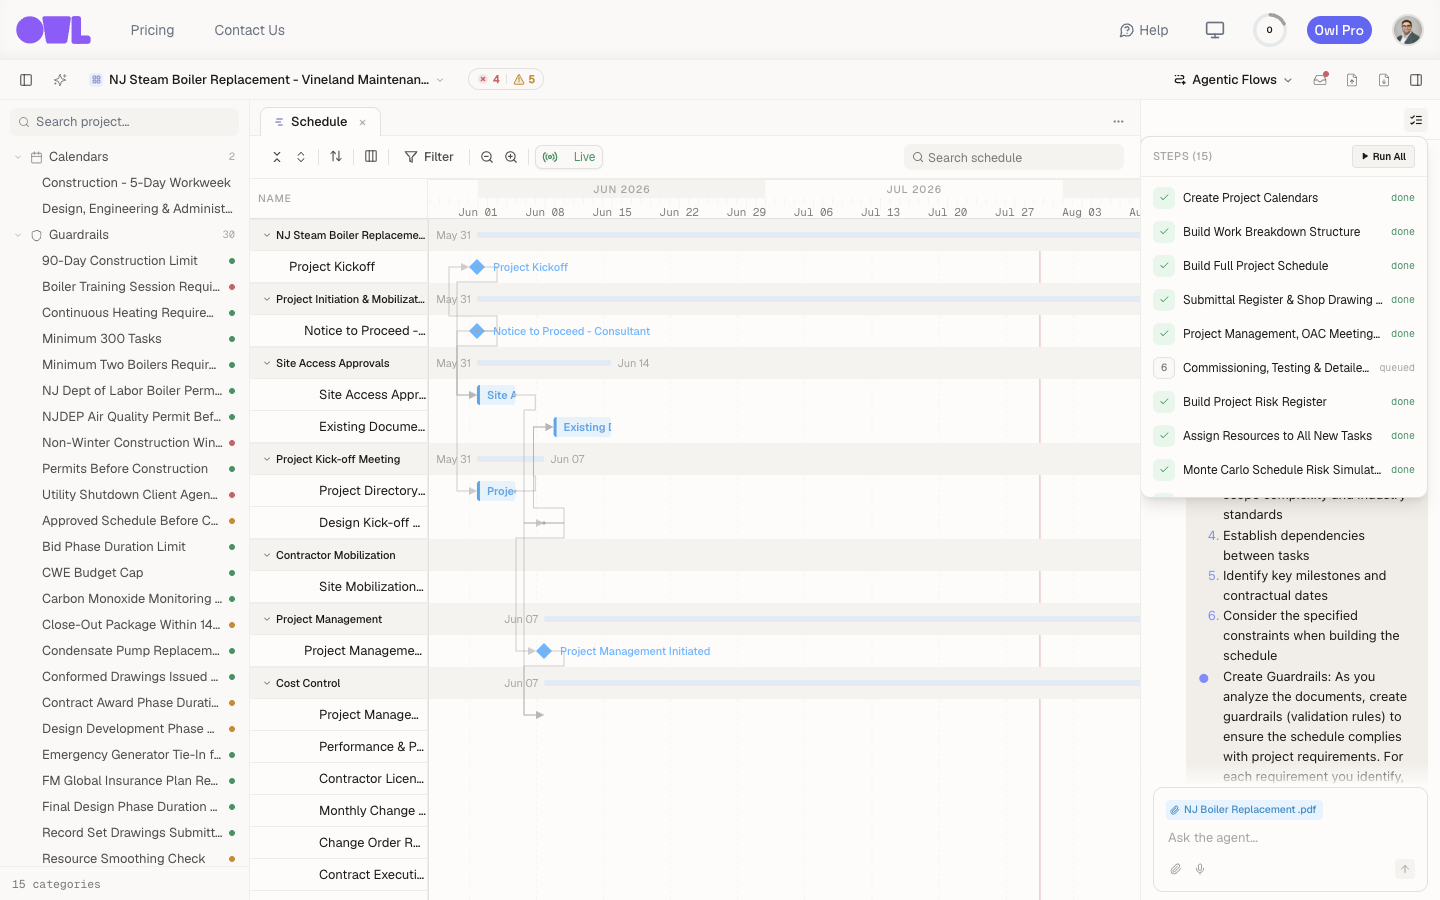Click the errors count badge showing 4

tap(489, 80)
